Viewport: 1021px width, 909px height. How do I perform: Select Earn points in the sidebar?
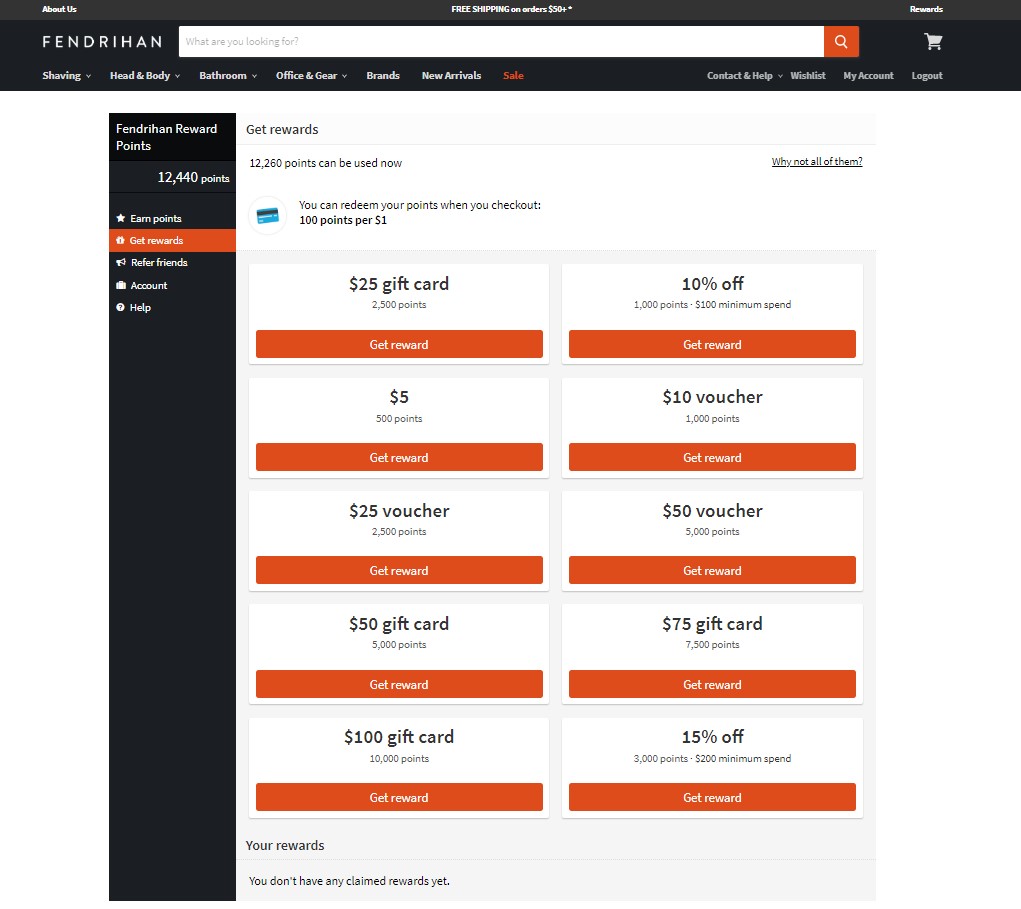(x=172, y=218)
